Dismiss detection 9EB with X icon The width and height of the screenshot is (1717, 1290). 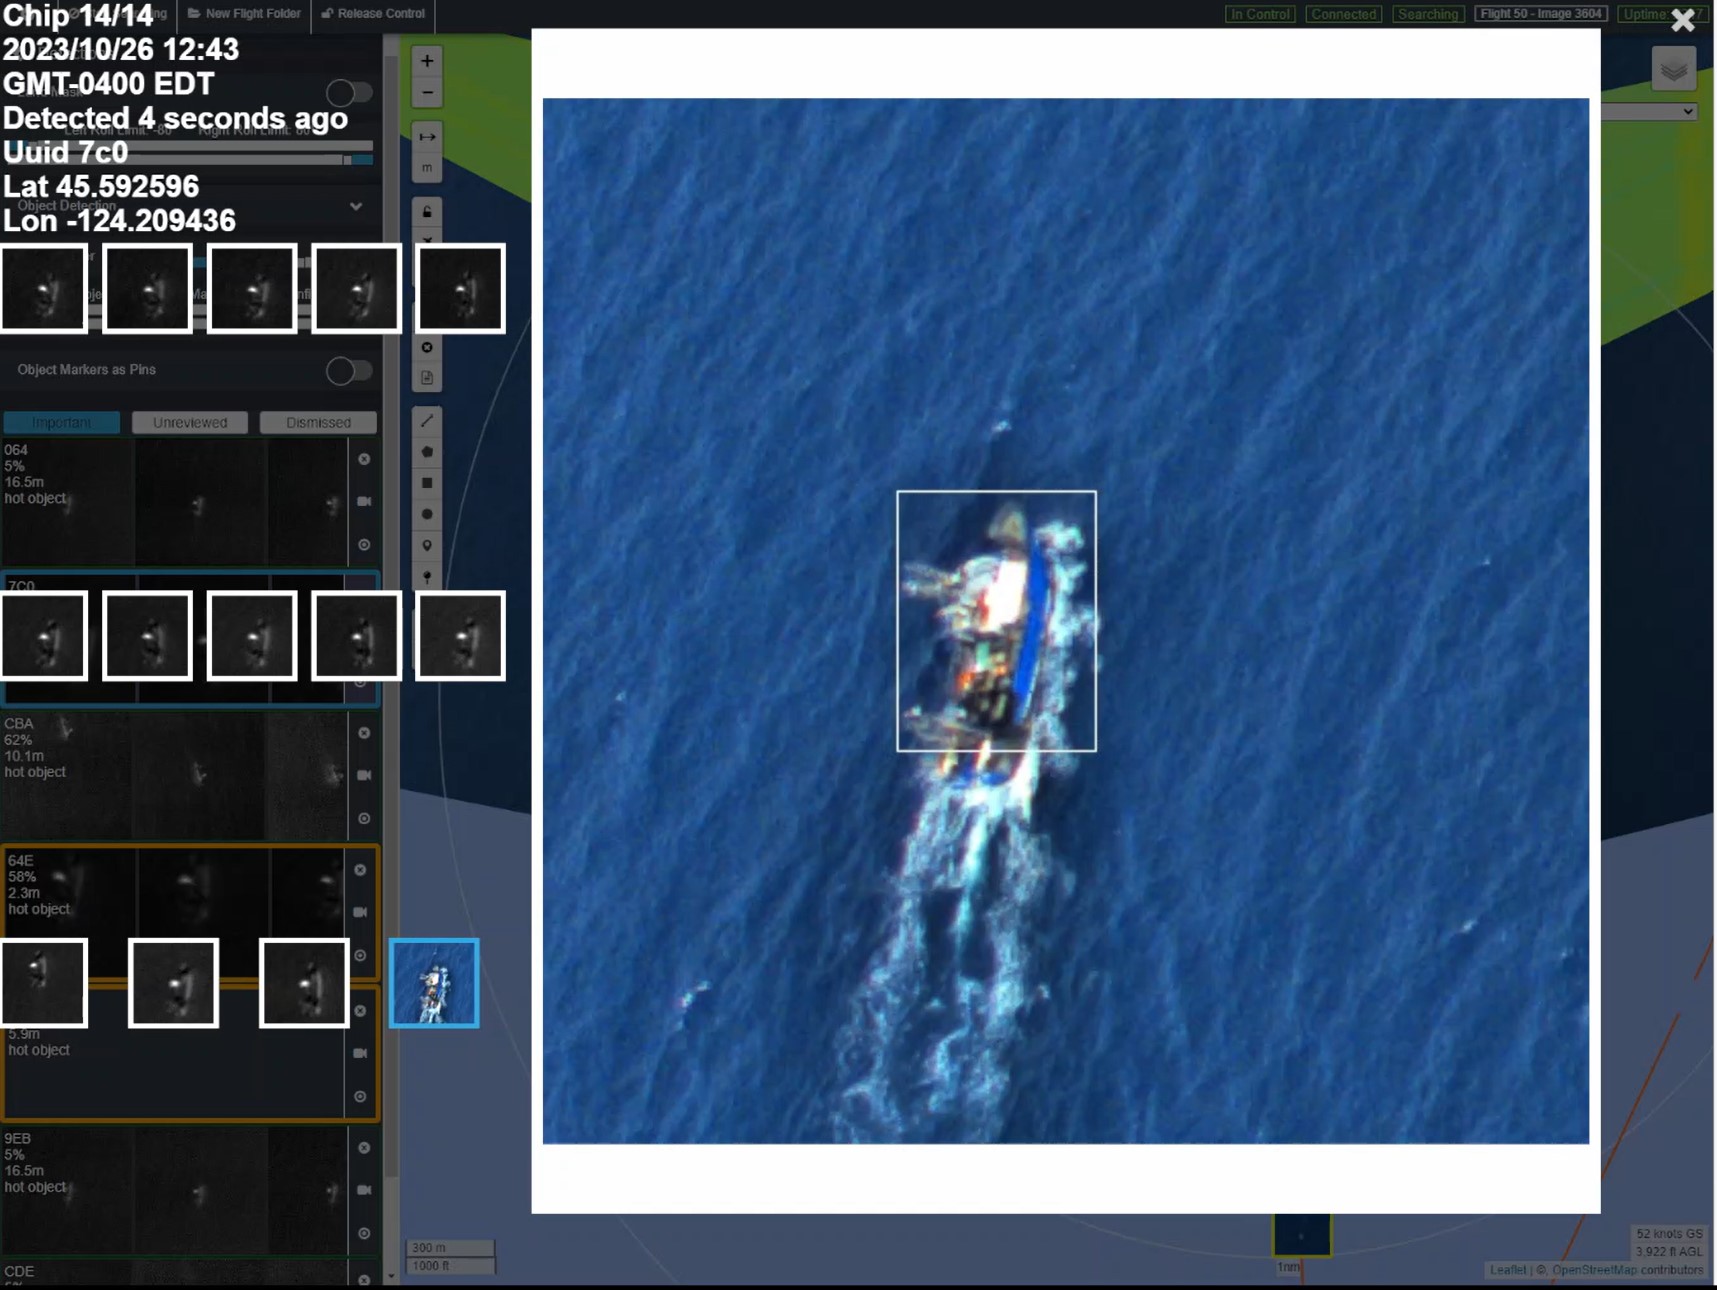pyautogui.click(x=364, y=1148)
